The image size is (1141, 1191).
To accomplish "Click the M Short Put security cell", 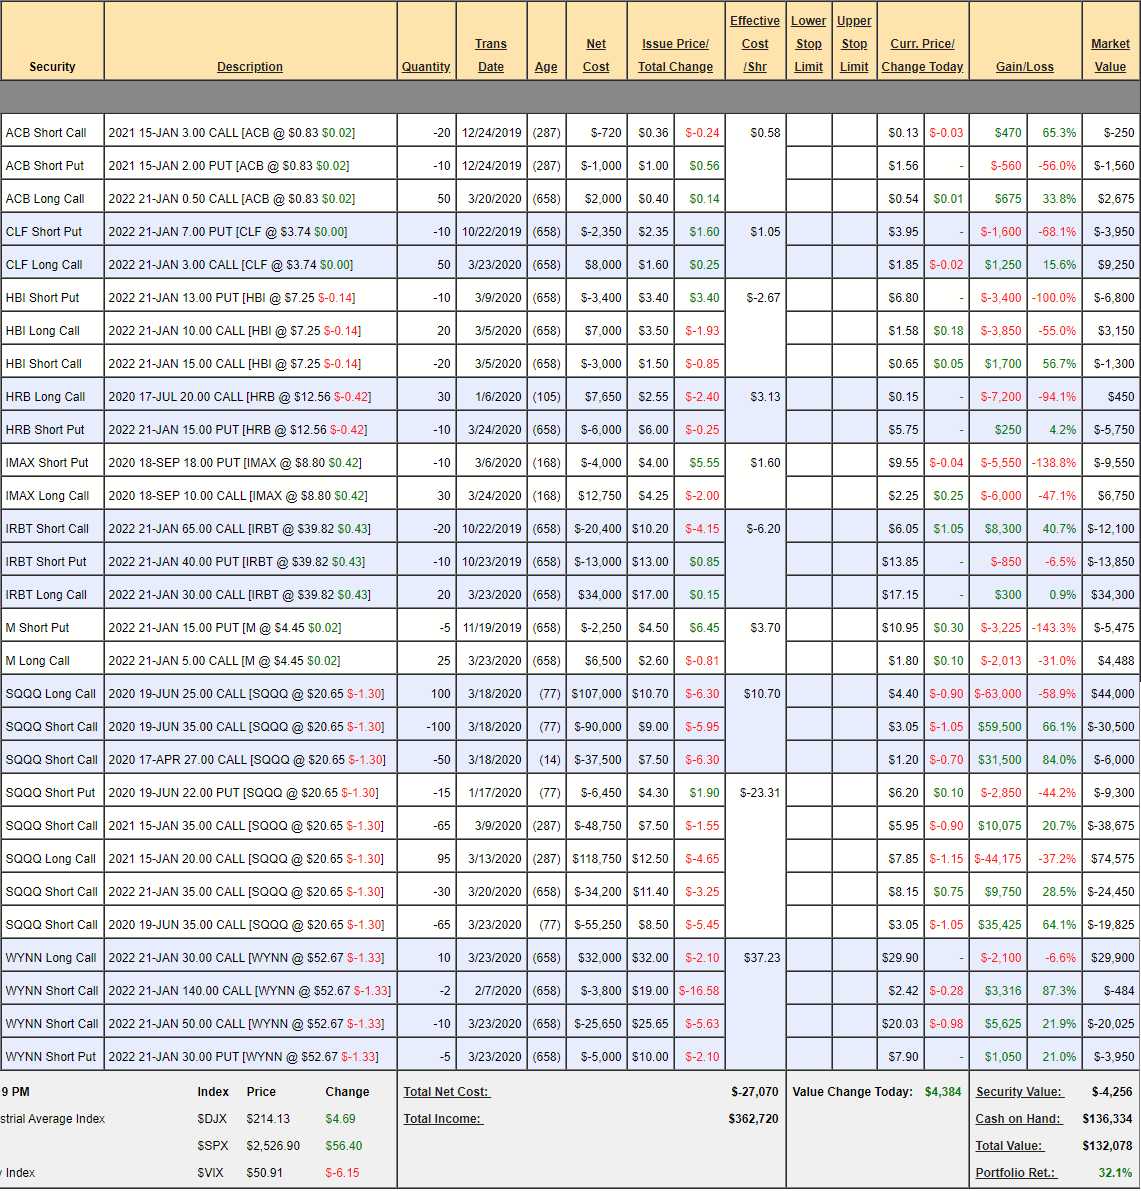I will [38, 628].
